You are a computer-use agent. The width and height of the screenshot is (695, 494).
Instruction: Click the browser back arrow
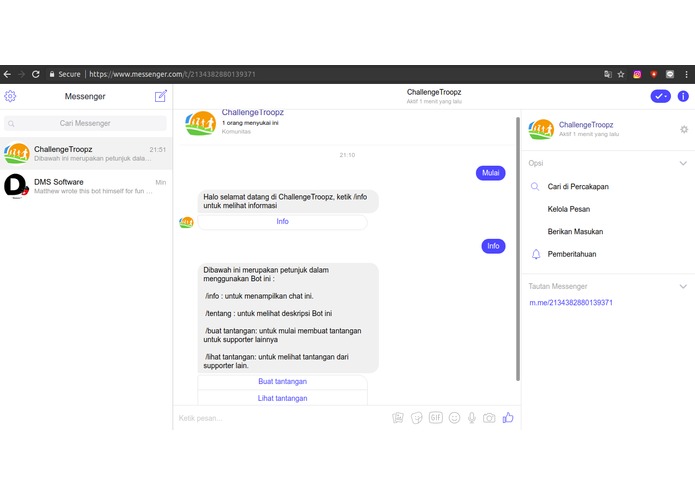[x=7, y=74]
